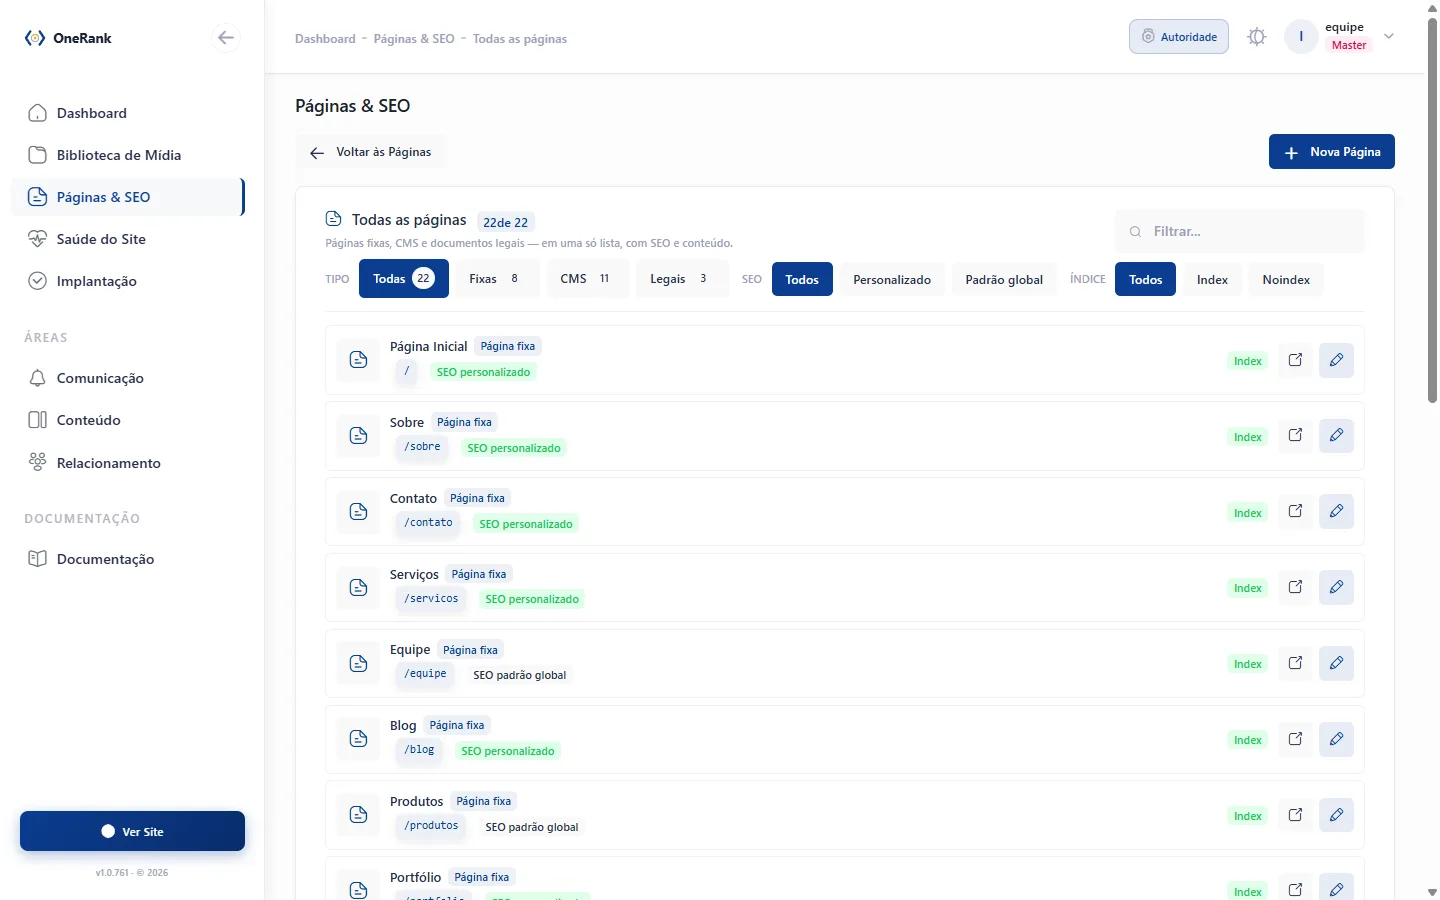The height and width of the screenshot is (900, 1440).
Task: Click the vertical page scrollbar
Action: click(1432, 210)
